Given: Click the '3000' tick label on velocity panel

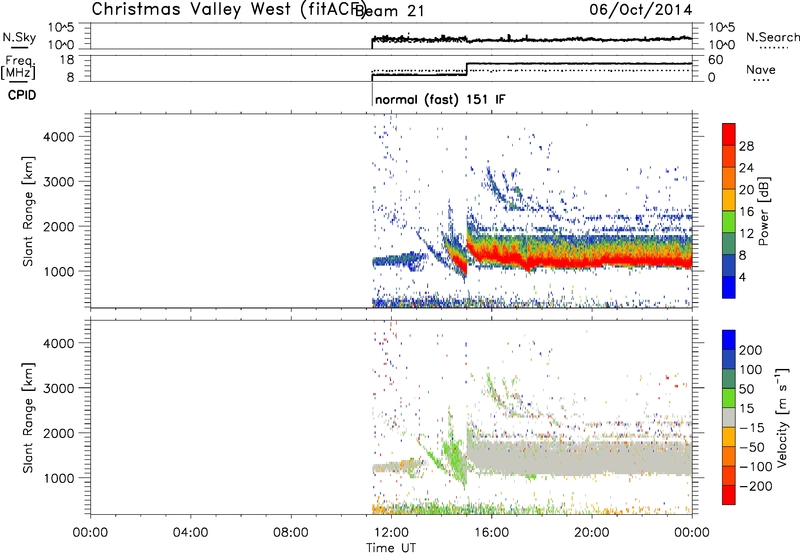Looking at the screenshot, I should 58,388.
